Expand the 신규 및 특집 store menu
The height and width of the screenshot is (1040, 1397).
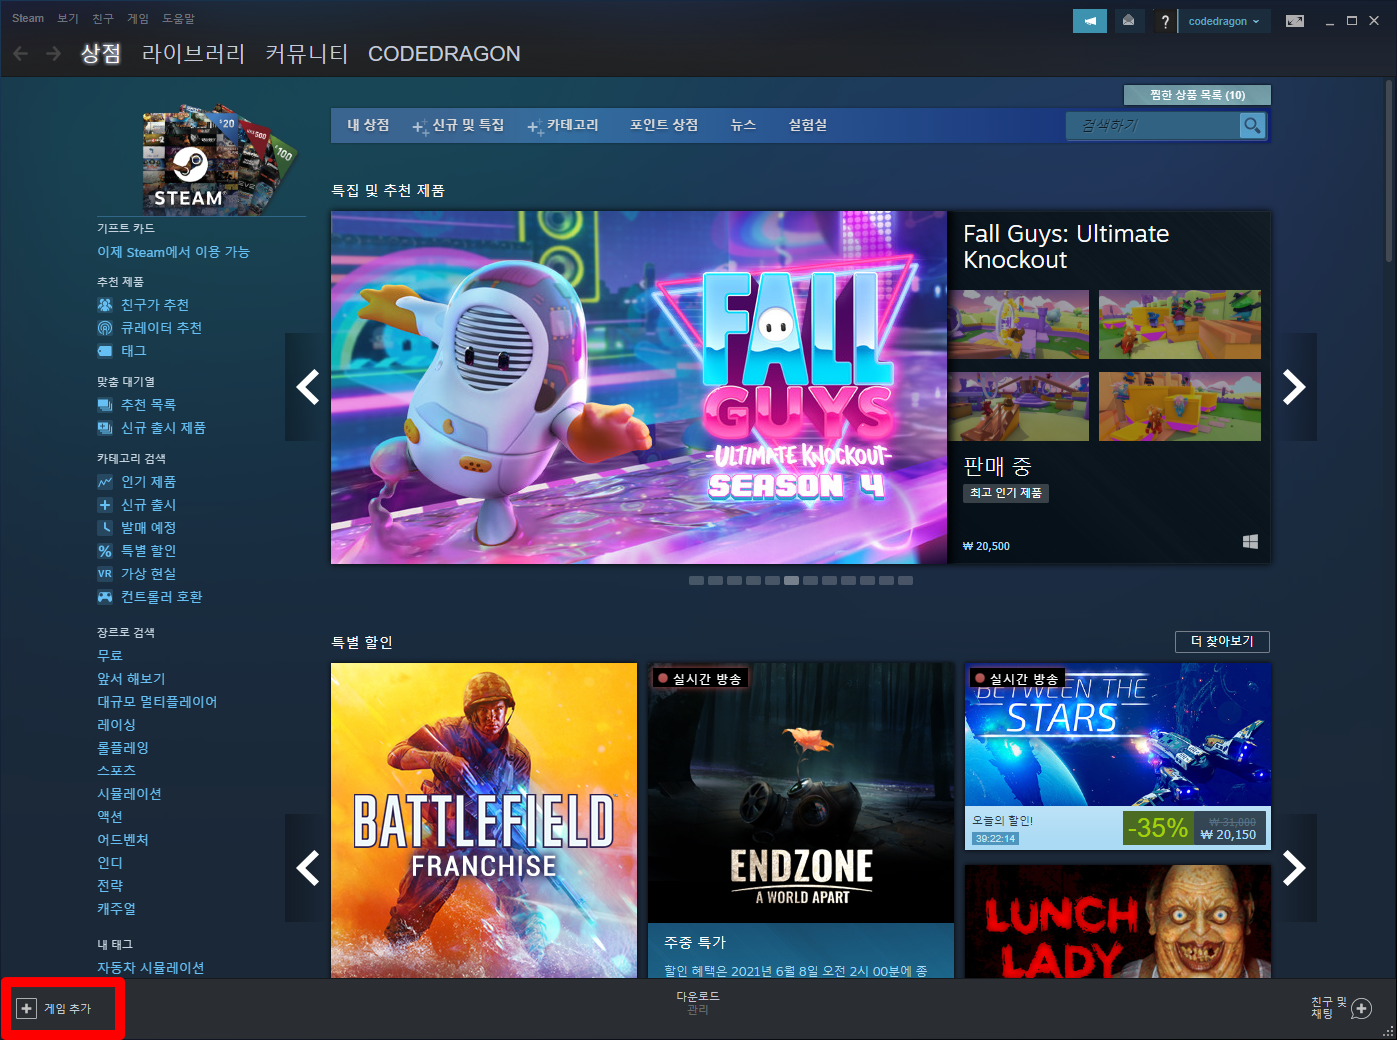click(459, 125)
